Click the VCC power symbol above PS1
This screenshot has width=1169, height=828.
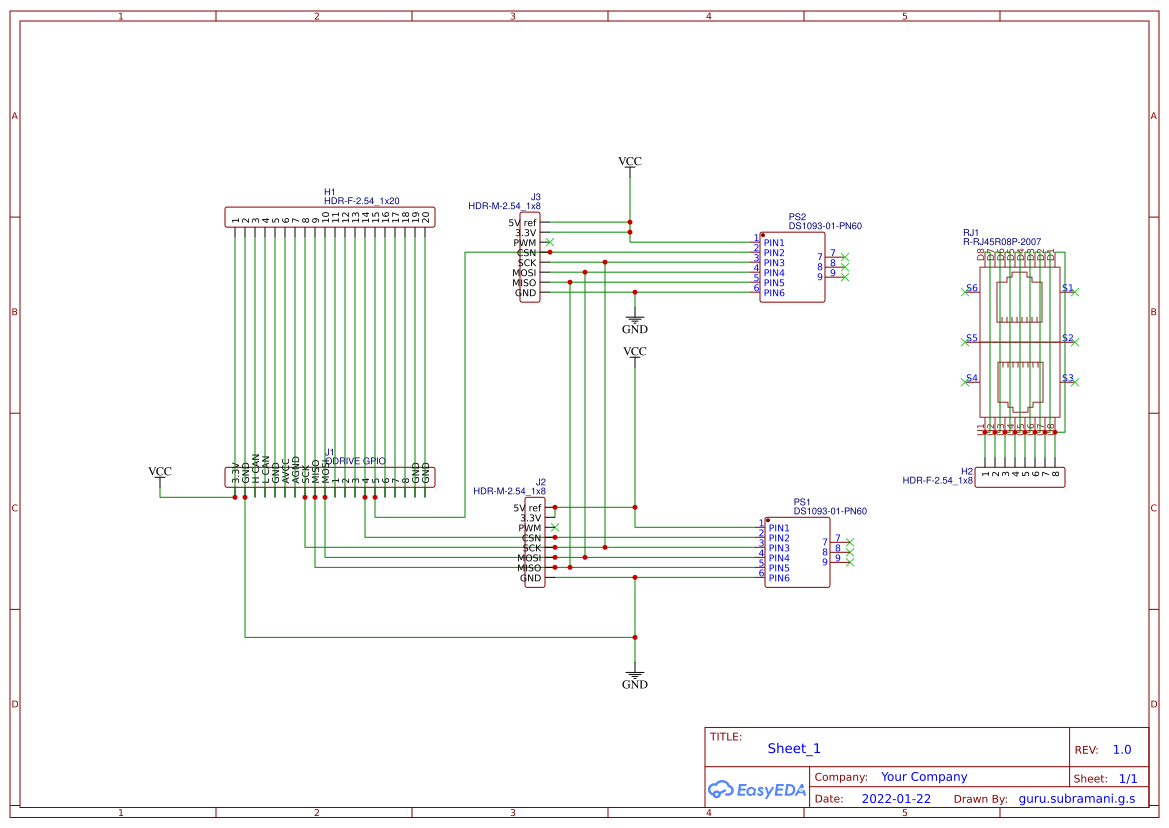(634, 352)
